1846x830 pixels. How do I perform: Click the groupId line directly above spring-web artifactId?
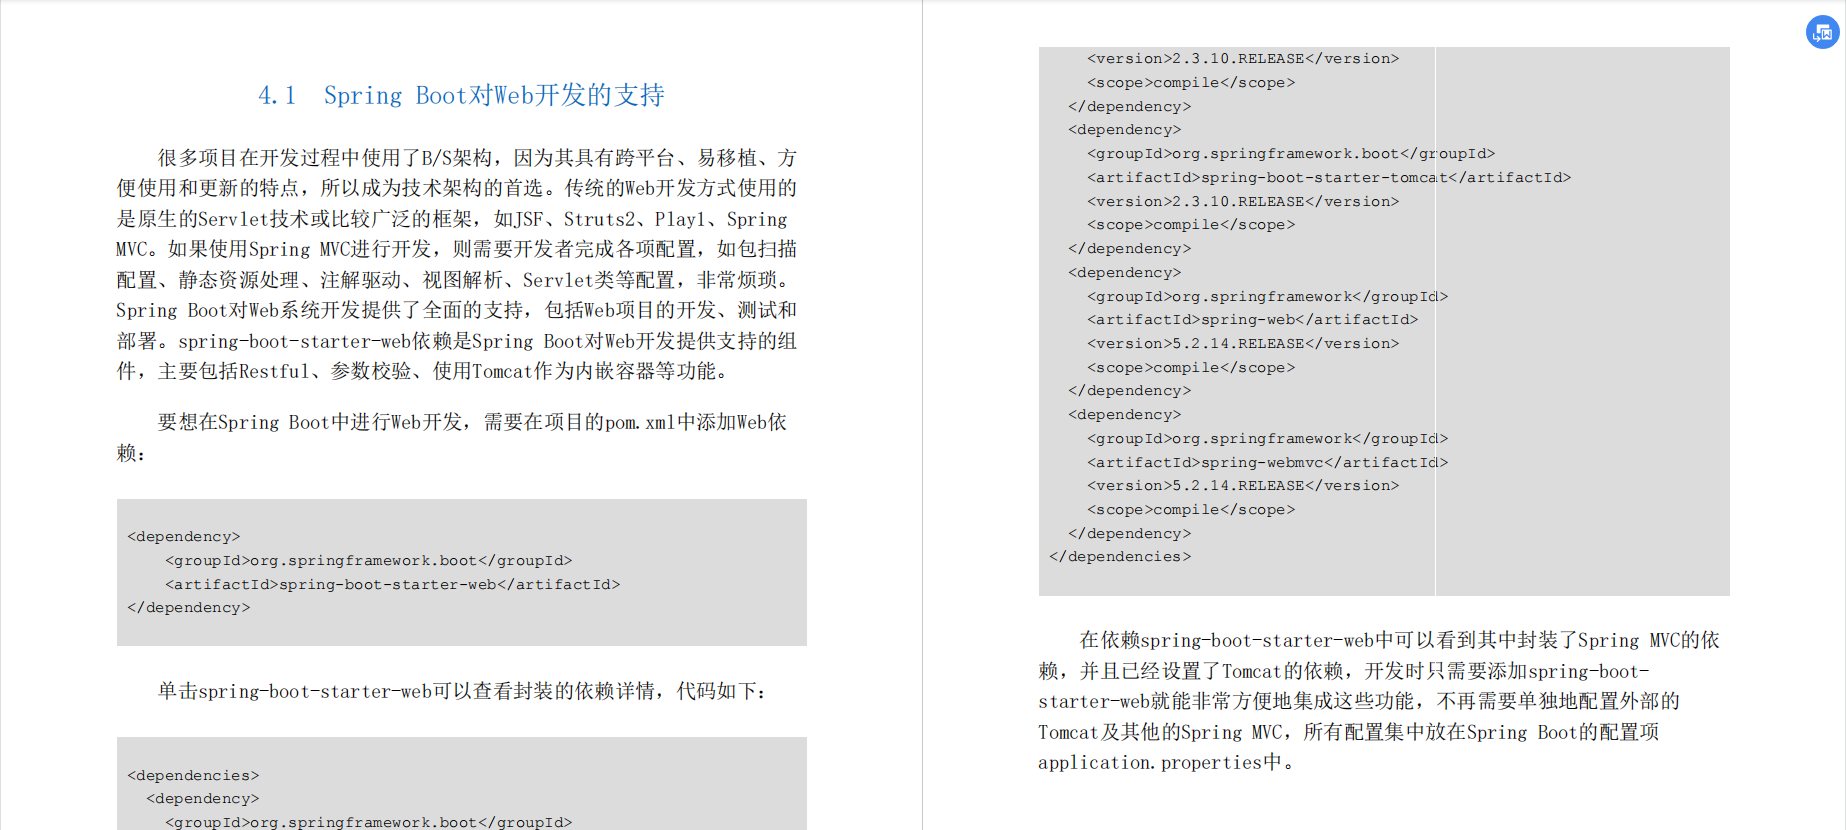(x=1267, y=296)
